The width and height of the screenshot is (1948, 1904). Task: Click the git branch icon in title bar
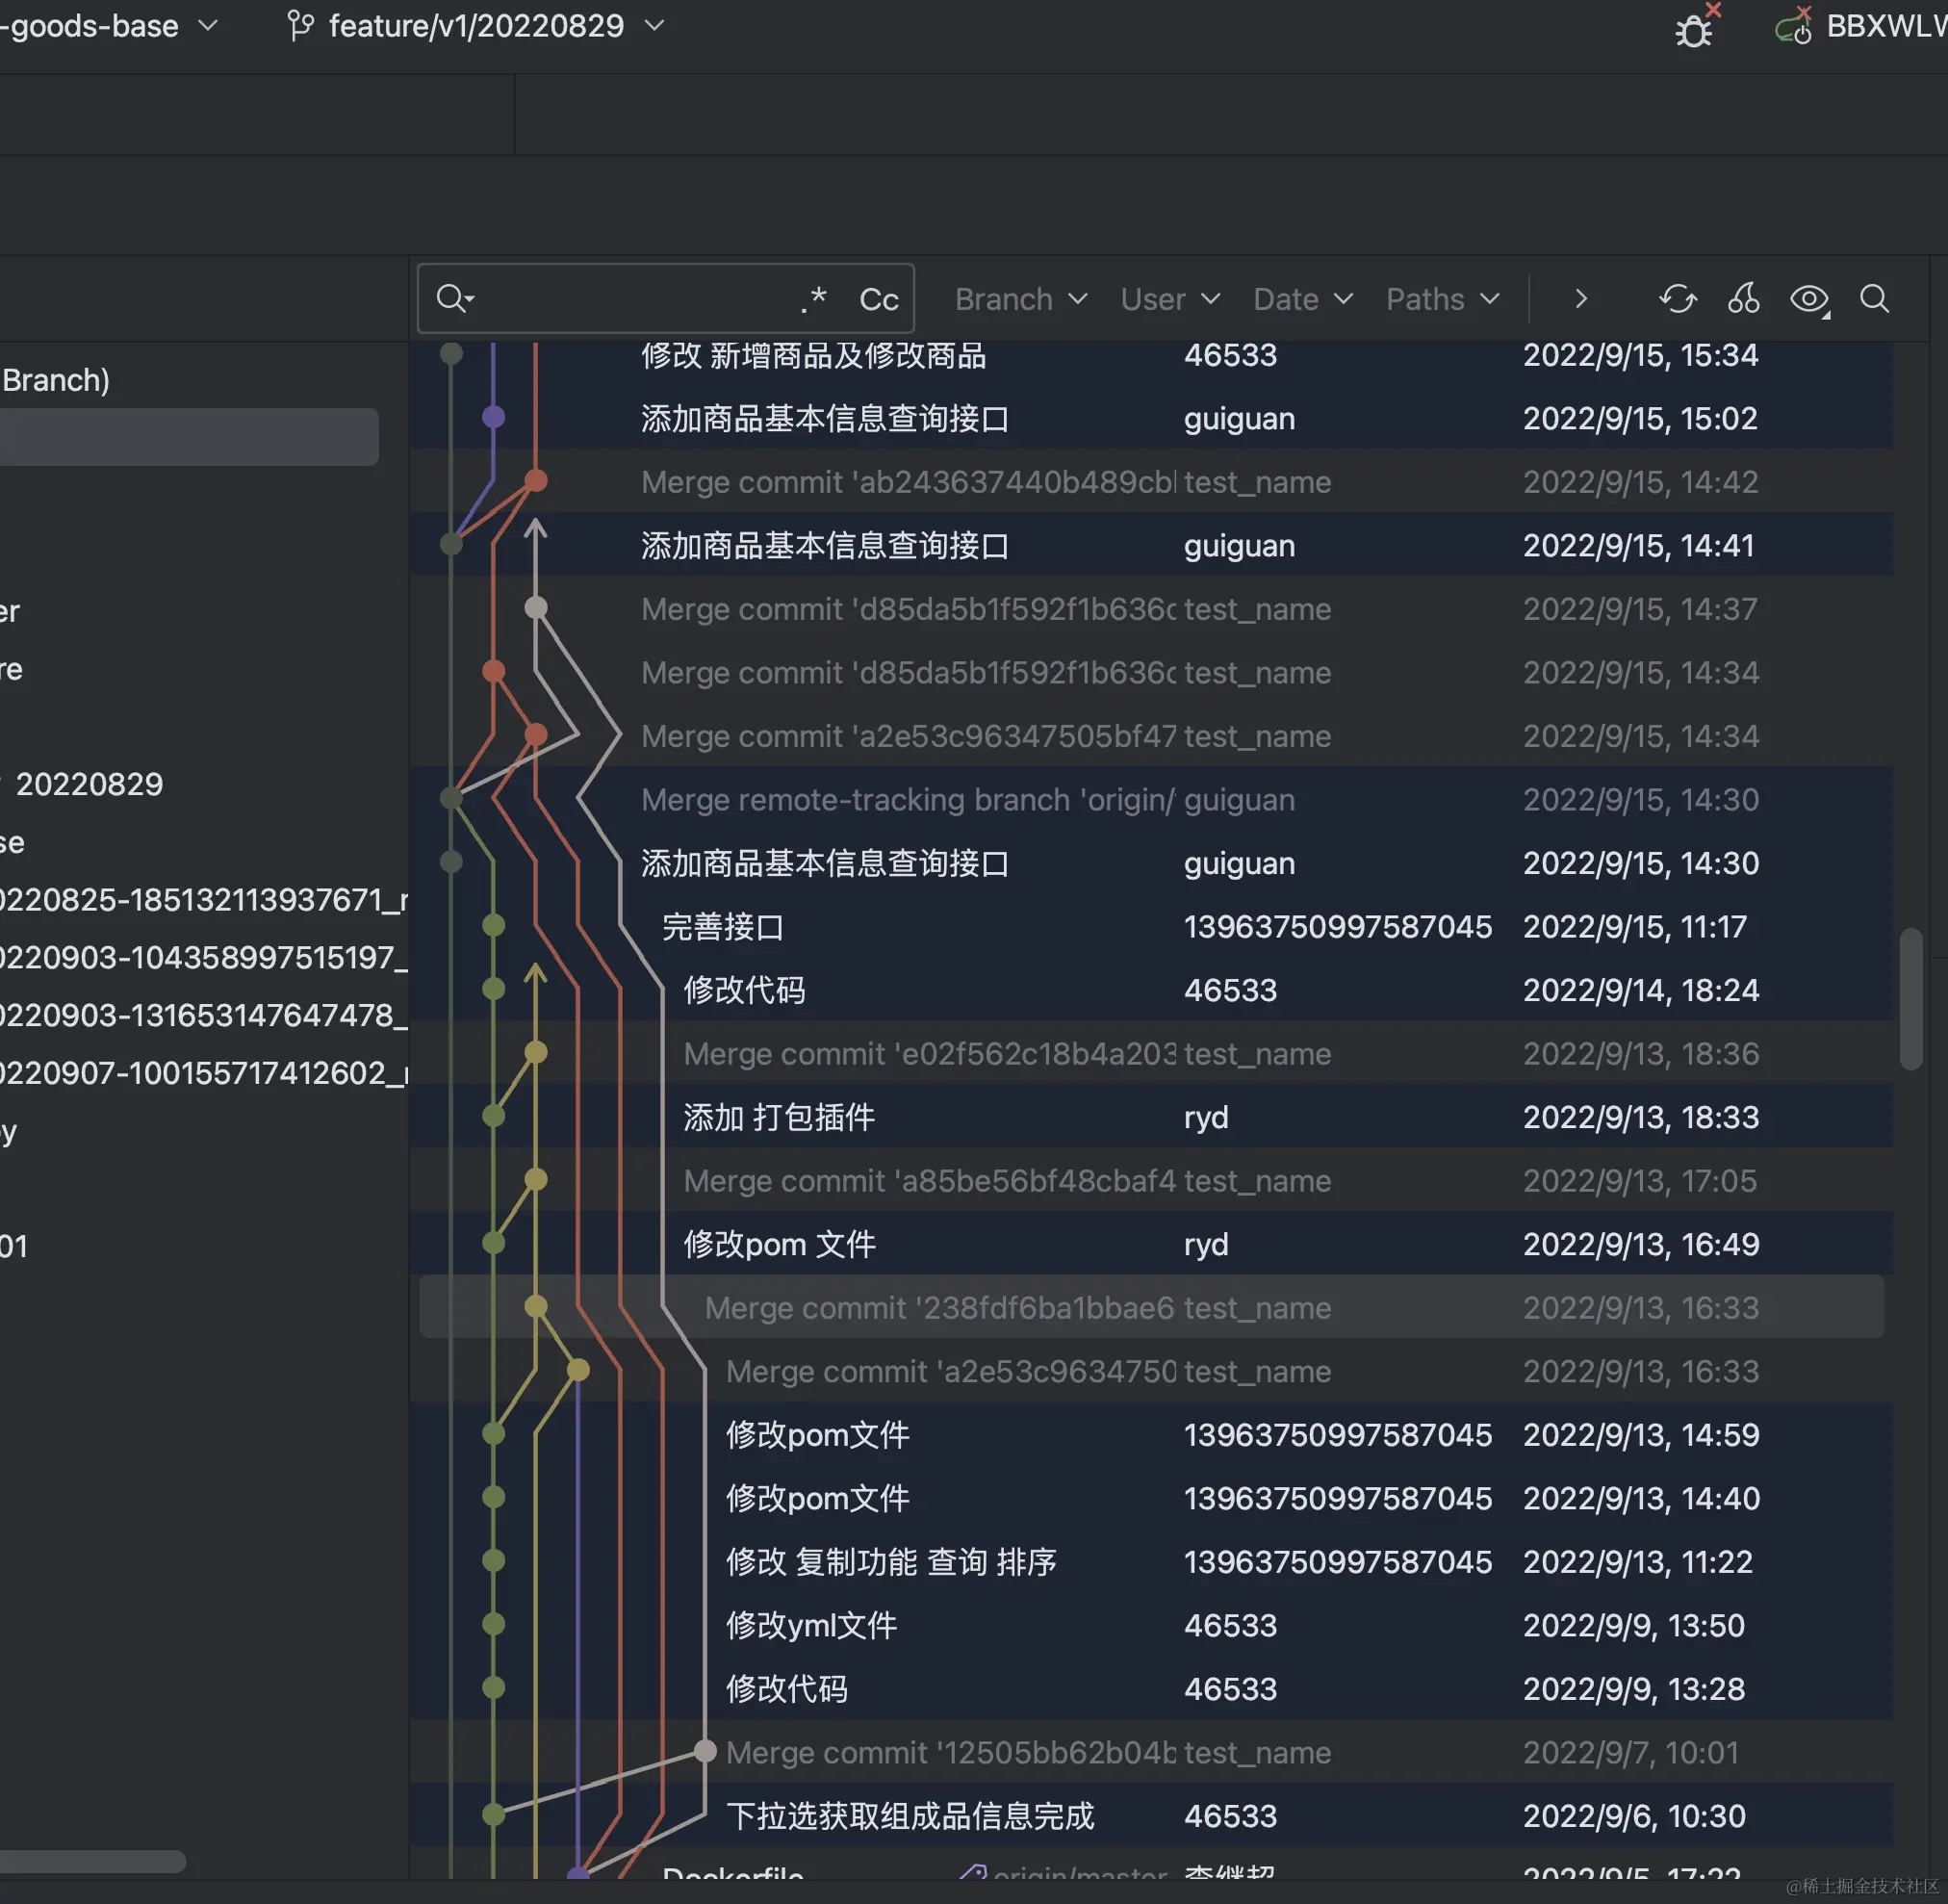300,26
